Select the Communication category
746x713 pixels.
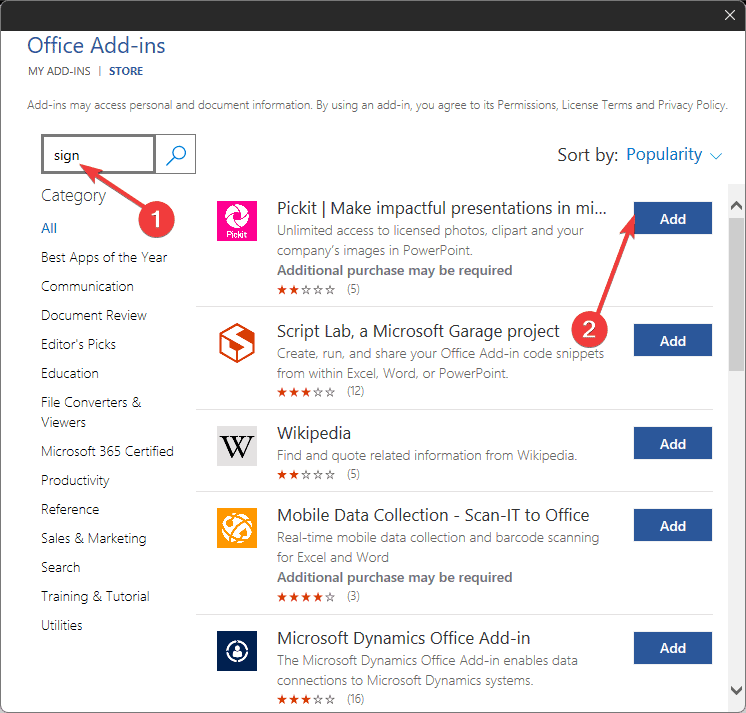point(87,286)
